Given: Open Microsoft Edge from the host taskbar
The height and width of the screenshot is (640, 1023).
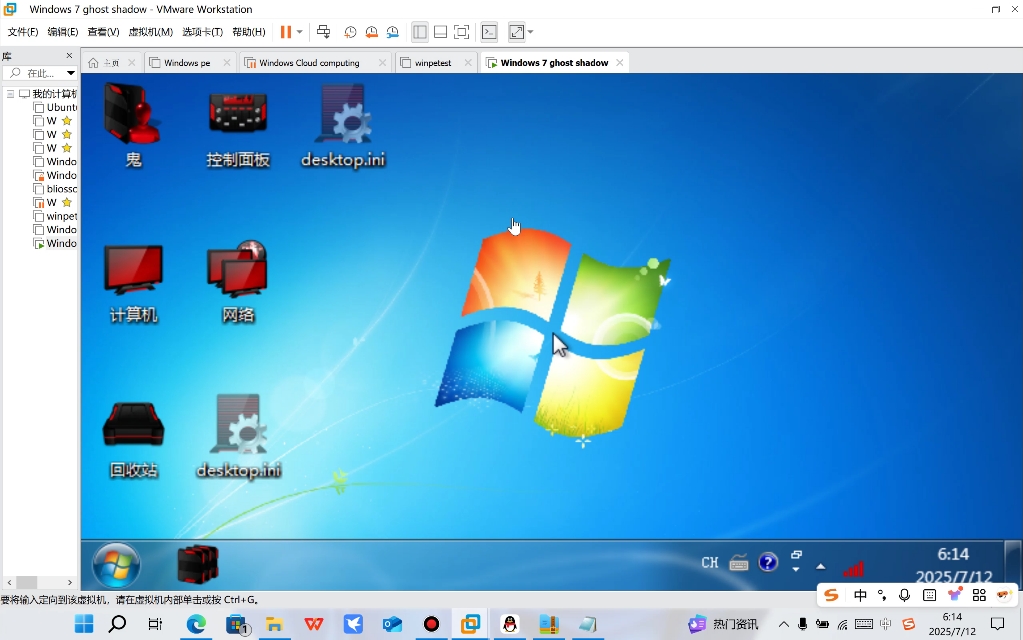Looking at the screenshot, I should pos(196,624).
